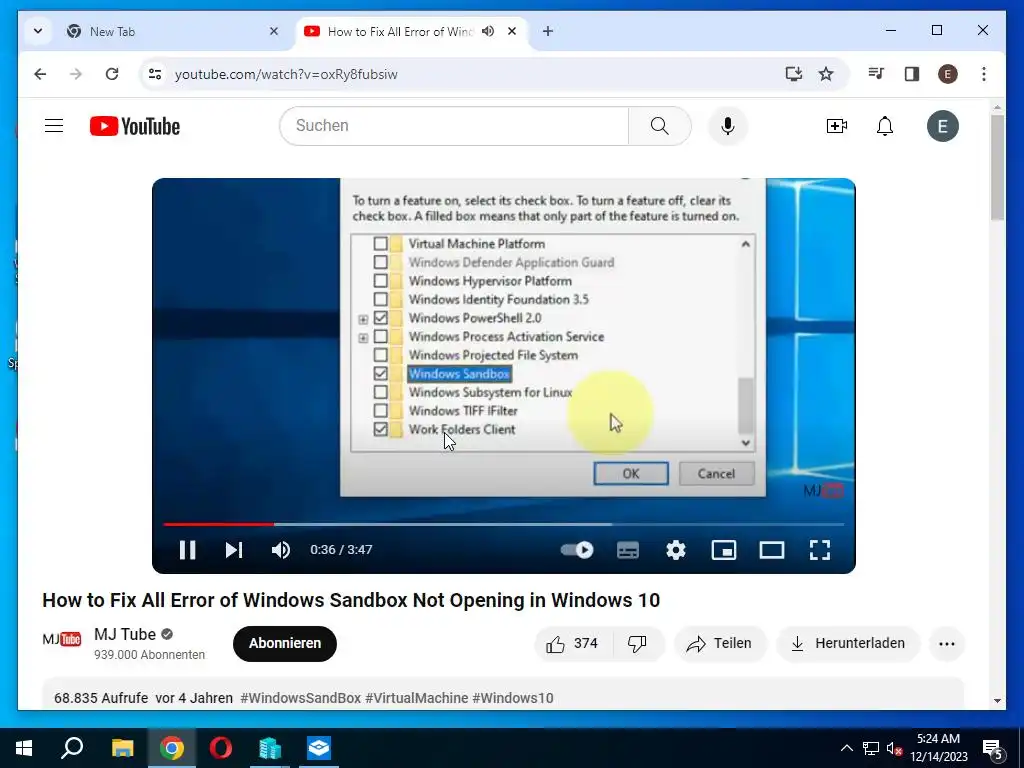Click the search magnifier button
Image resolution: width=1024 pixels, height=768 pixels.
click(x=660, y=125)
